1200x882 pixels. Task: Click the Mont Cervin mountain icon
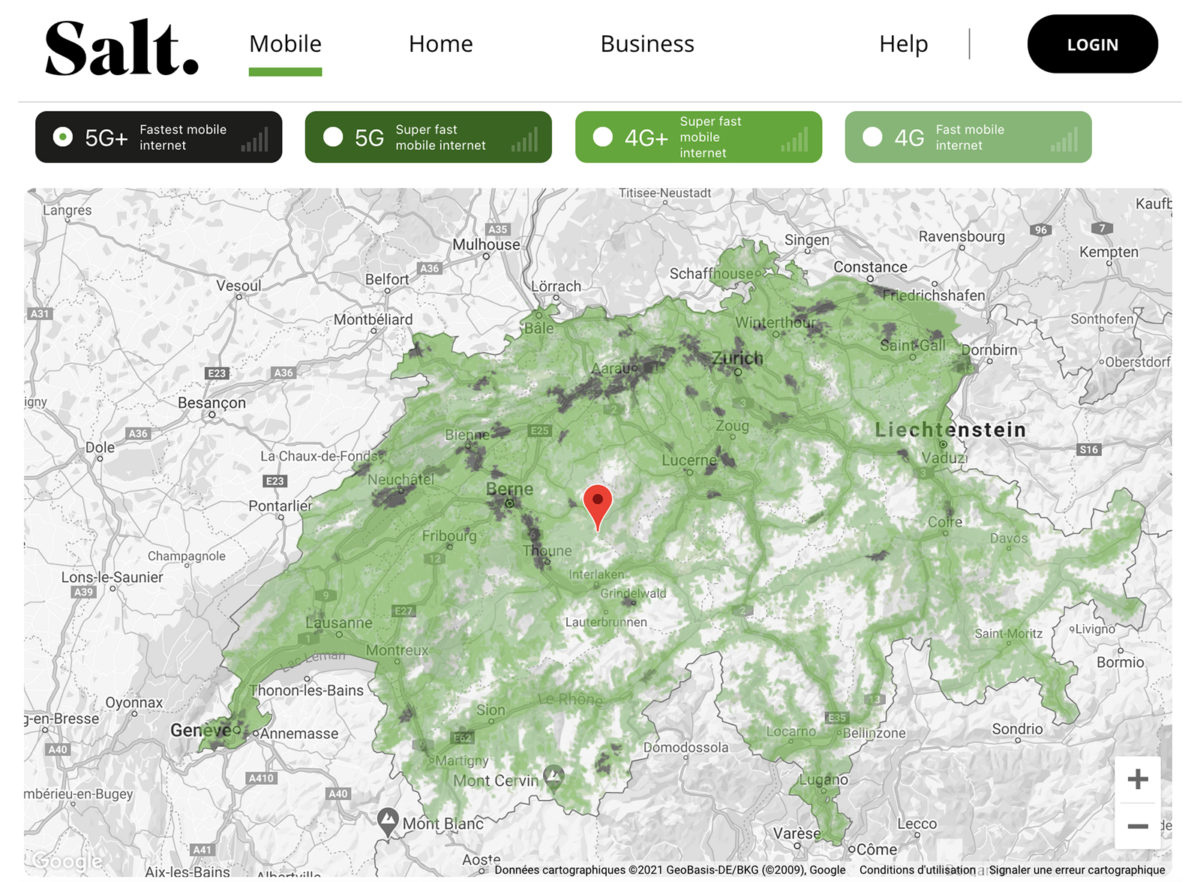554,777
